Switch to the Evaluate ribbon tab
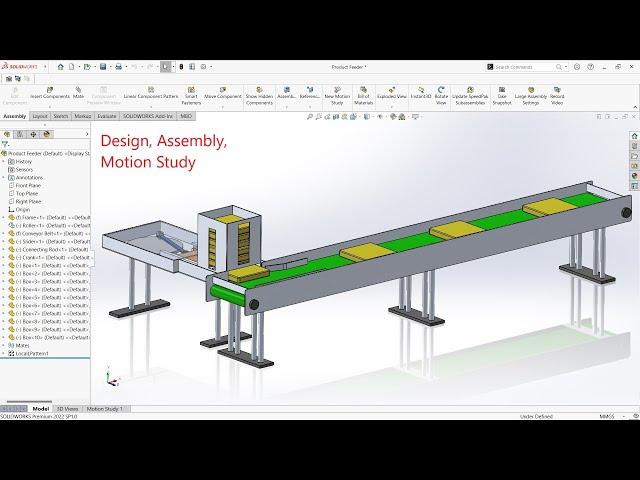This screenshot has height=480, width=640. [x=107, y=116]
